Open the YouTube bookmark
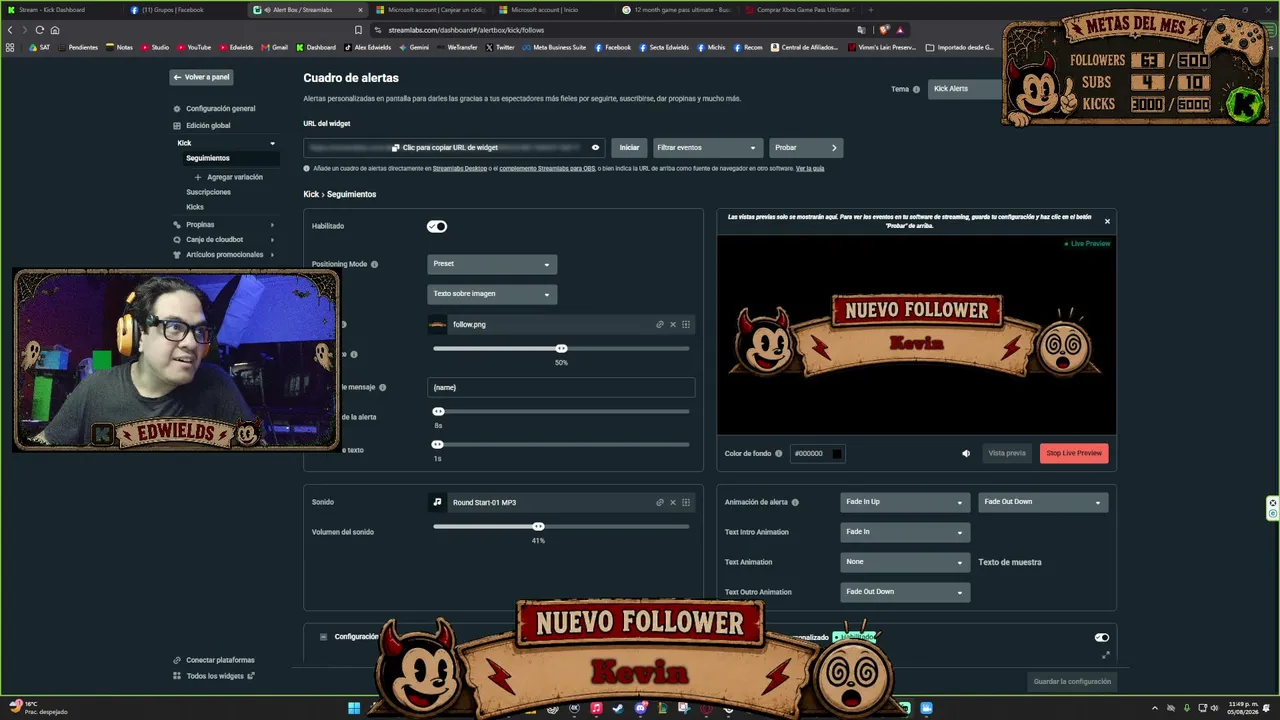 [194, 47]
